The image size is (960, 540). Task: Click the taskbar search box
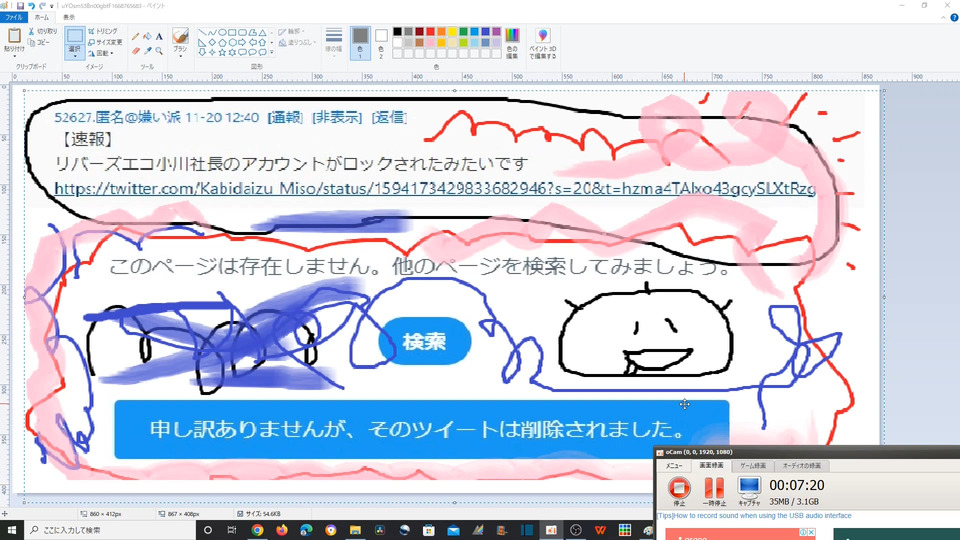(x=110, y=530)
